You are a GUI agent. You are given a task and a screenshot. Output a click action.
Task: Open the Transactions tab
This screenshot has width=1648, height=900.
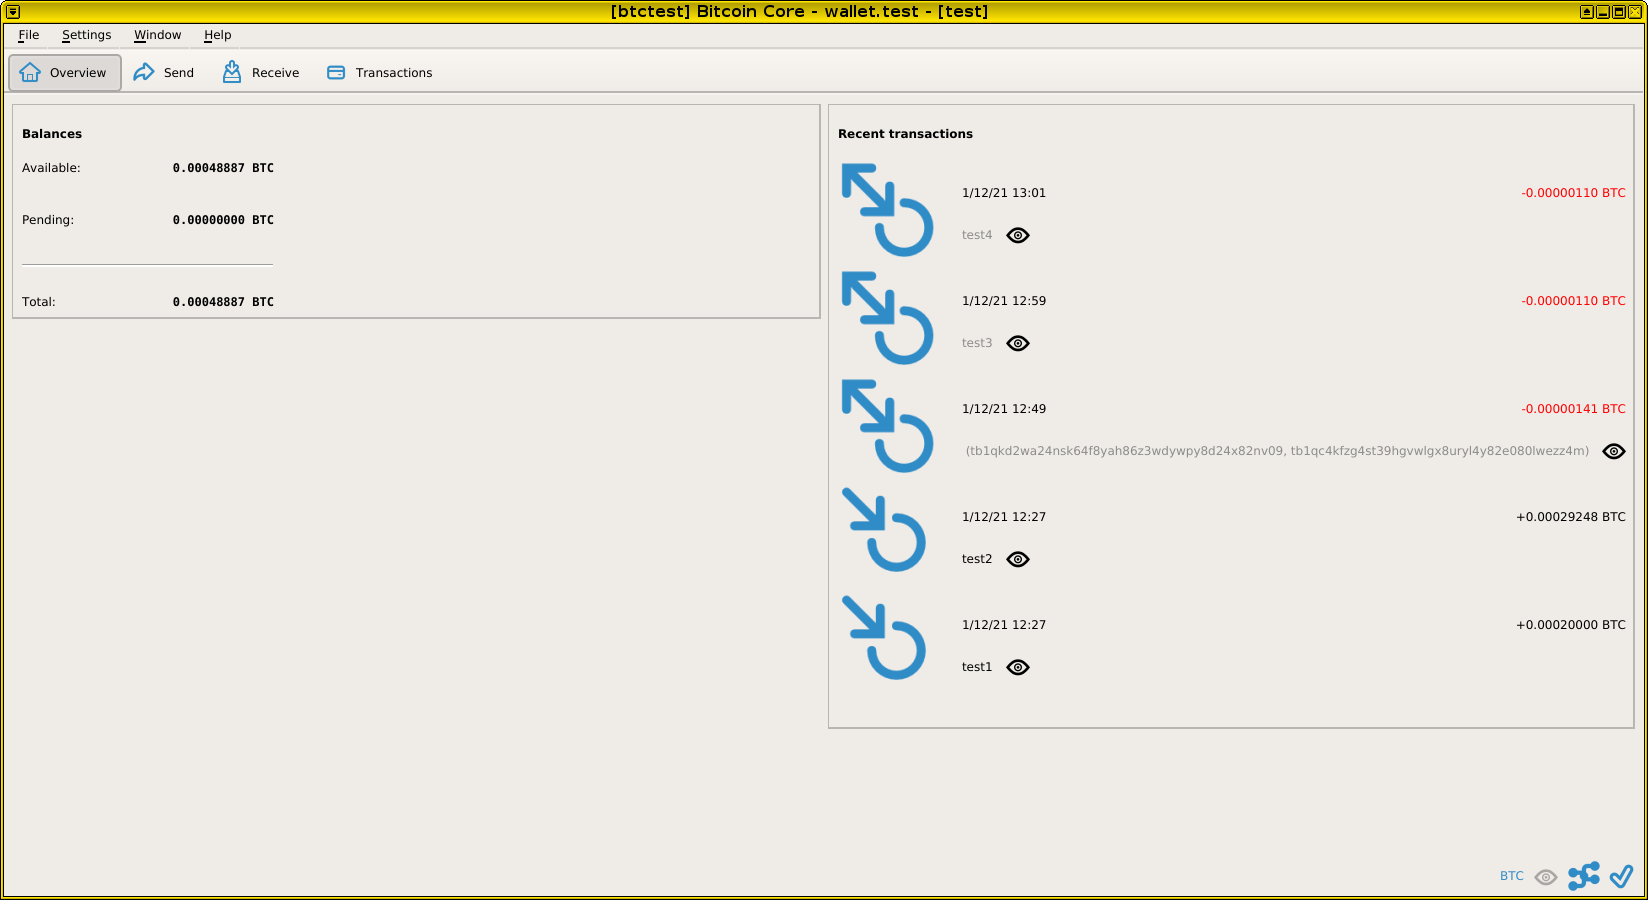point(380,73)
